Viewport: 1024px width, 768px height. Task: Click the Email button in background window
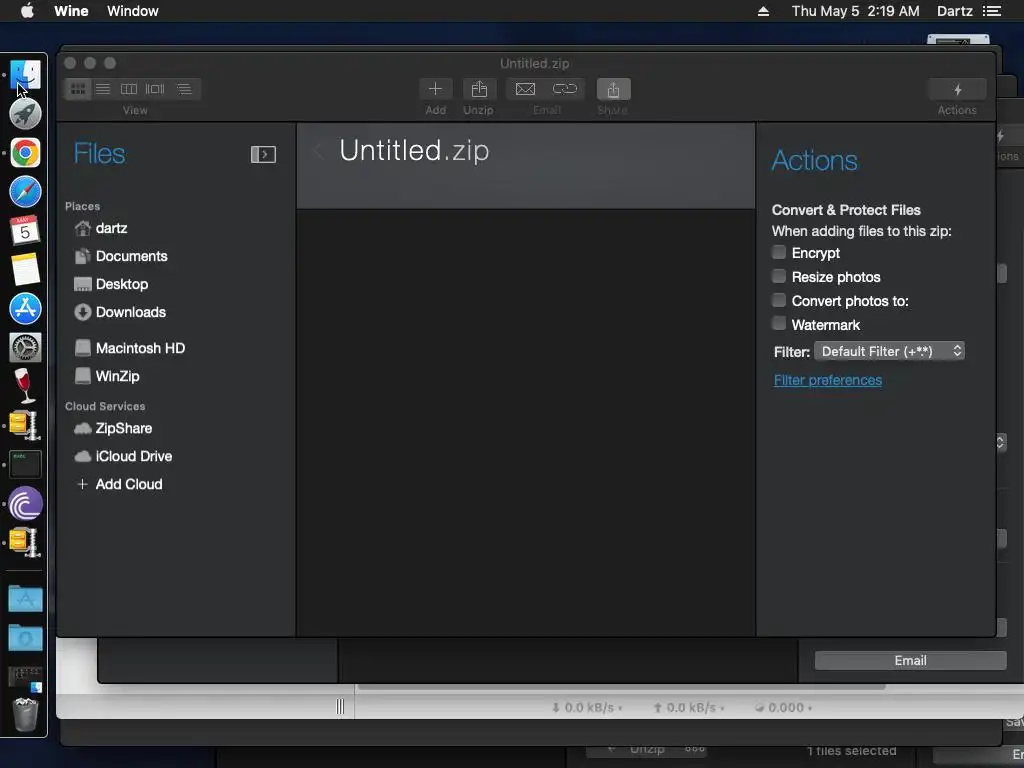coord(910,661)
